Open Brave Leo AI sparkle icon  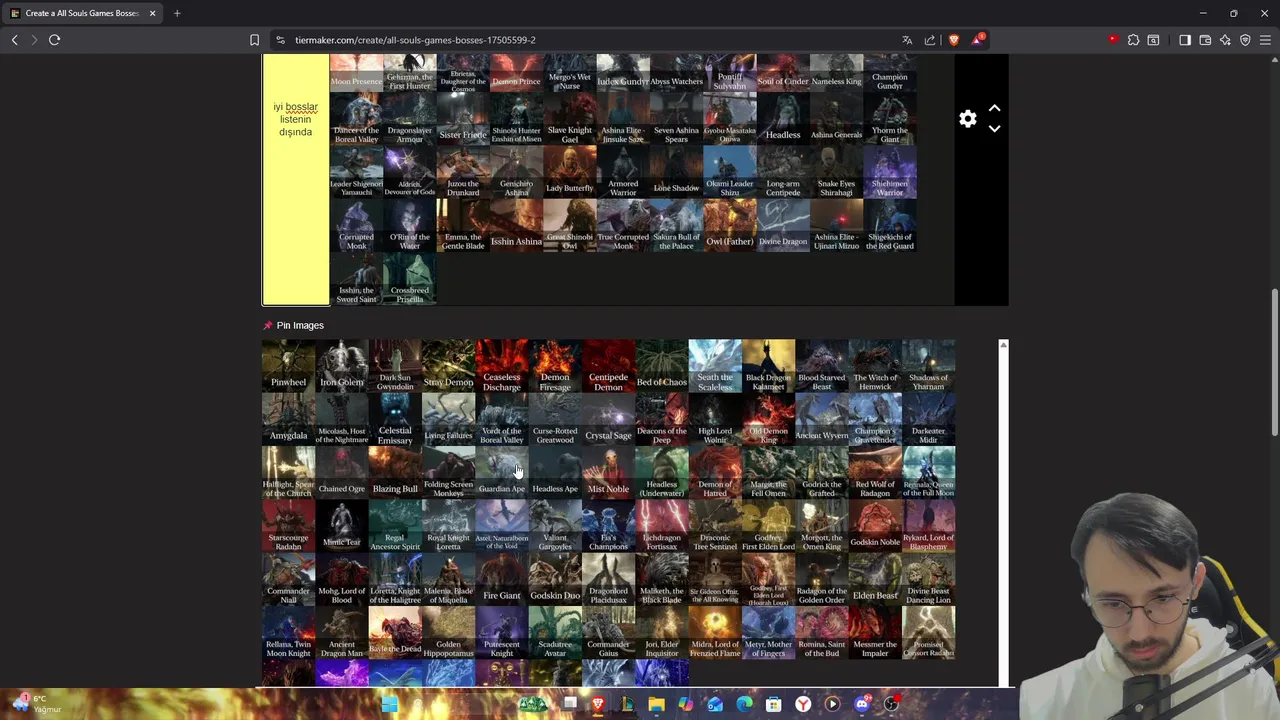pyautogui.click(x=1225, y=40)
